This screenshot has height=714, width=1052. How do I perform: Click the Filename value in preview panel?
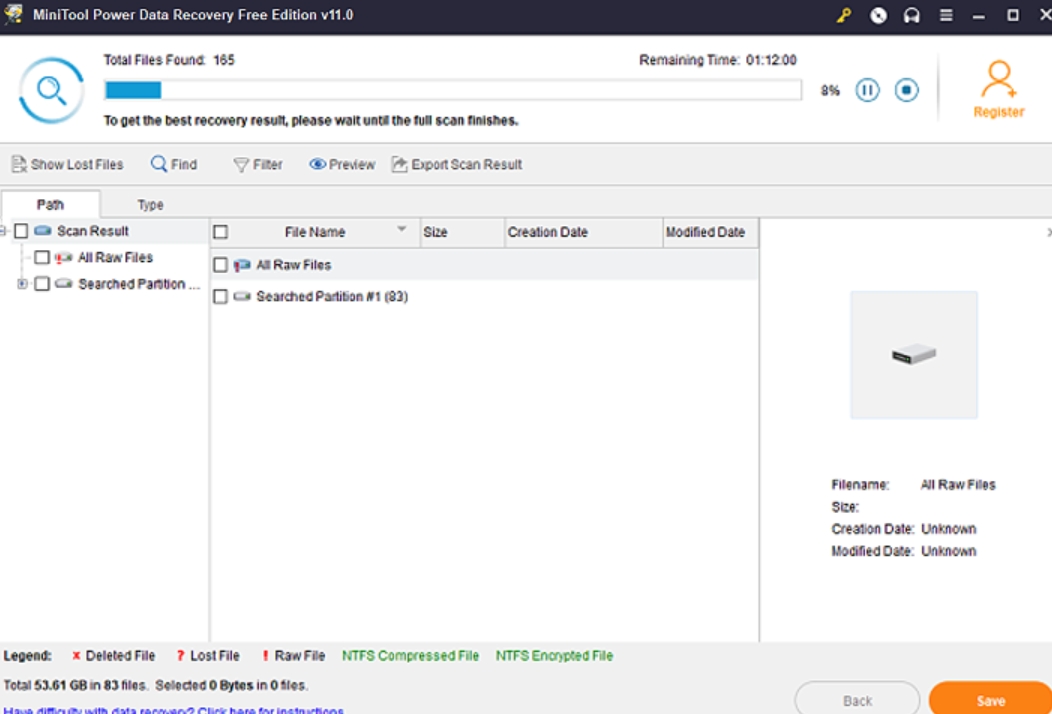[958, 484]
